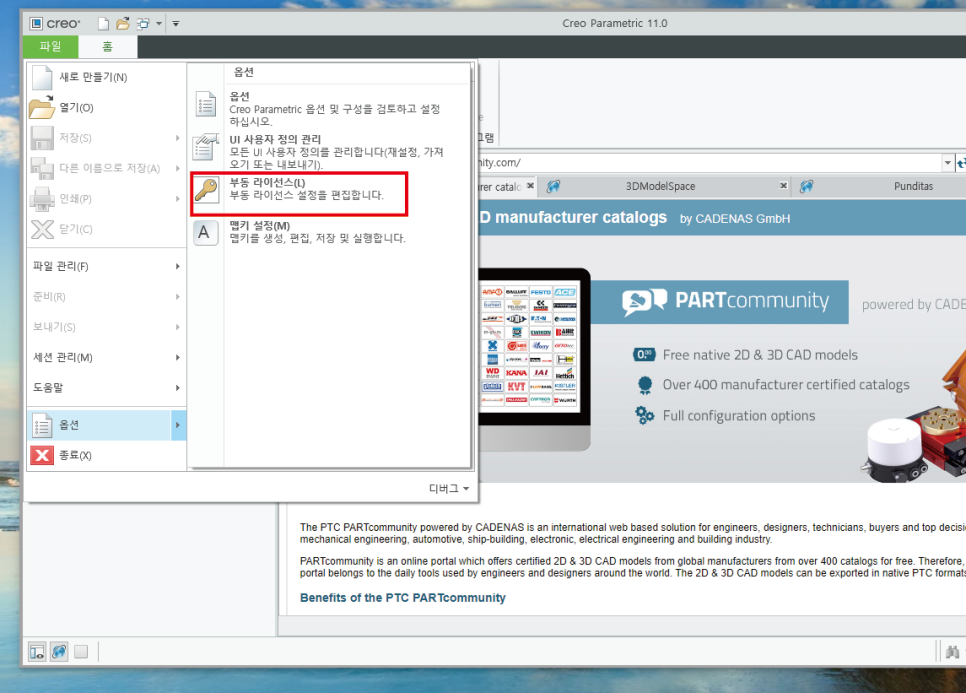The width and height of the screenshot is (966, 693).
Task: Click the window switch icon in quick access toolbar
Action: (x=143, y=23)
